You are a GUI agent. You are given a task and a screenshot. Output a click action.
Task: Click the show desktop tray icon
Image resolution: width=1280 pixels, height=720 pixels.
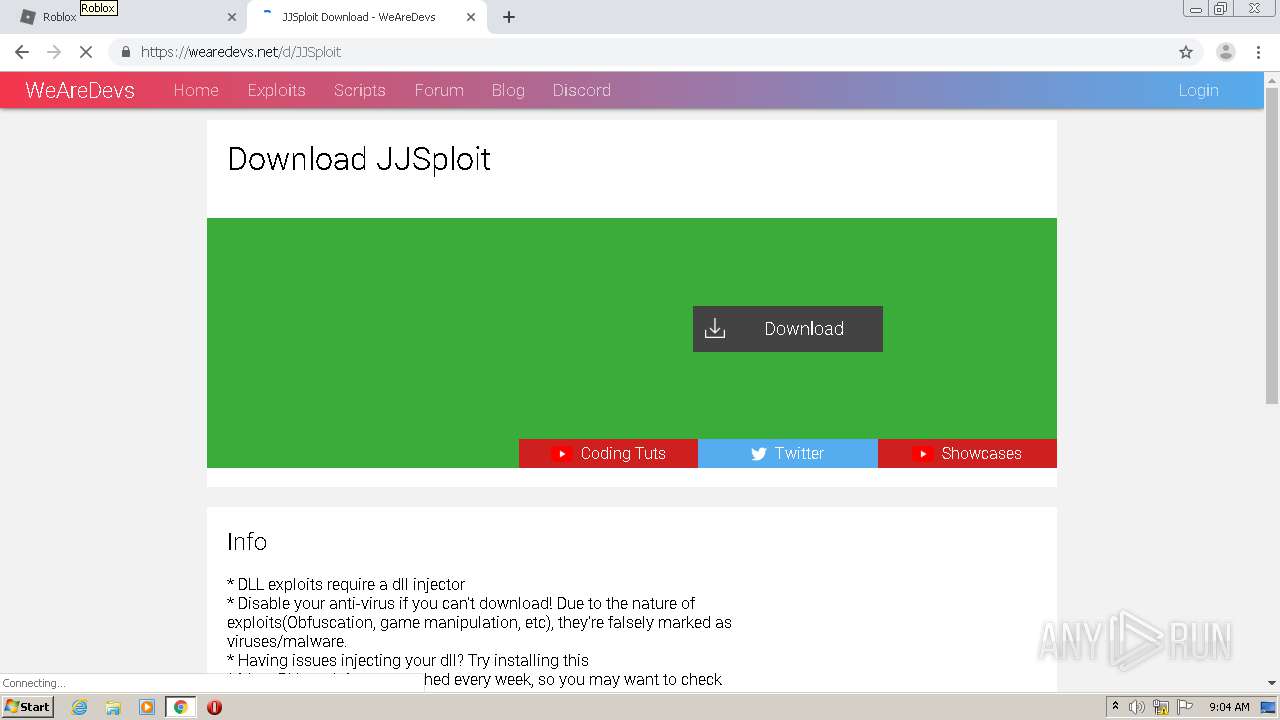(x=1269, y=707)
